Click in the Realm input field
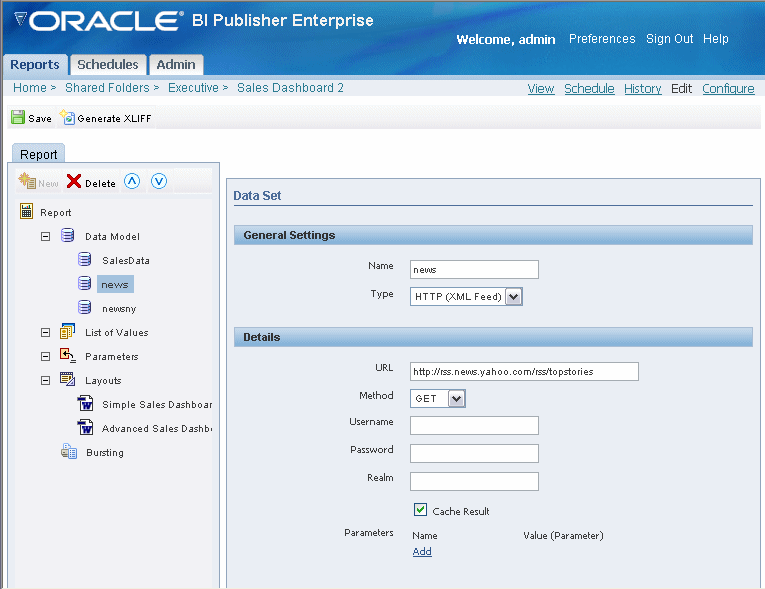Screen dimensions: 765x589 (474, 481)
